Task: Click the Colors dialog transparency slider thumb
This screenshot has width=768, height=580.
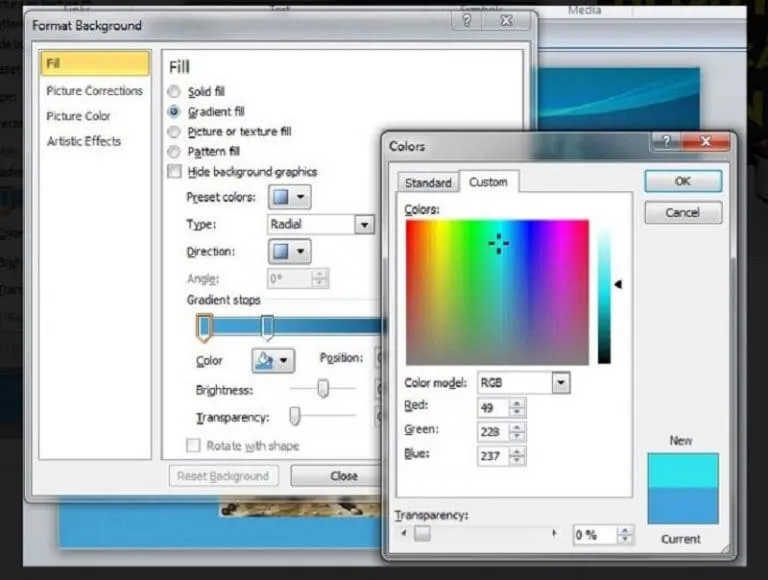Action: tap(422, 533)
